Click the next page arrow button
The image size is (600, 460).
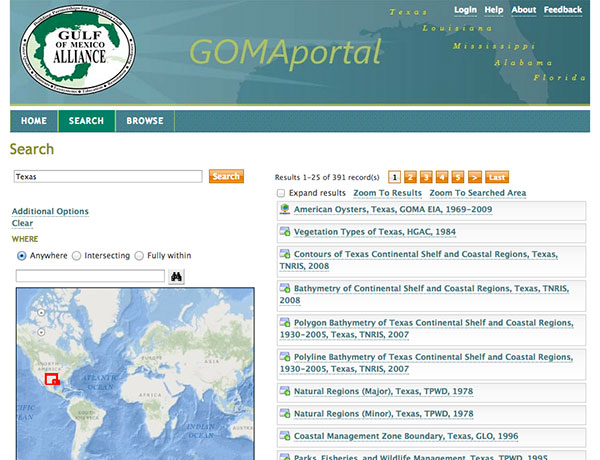point(474,177)
